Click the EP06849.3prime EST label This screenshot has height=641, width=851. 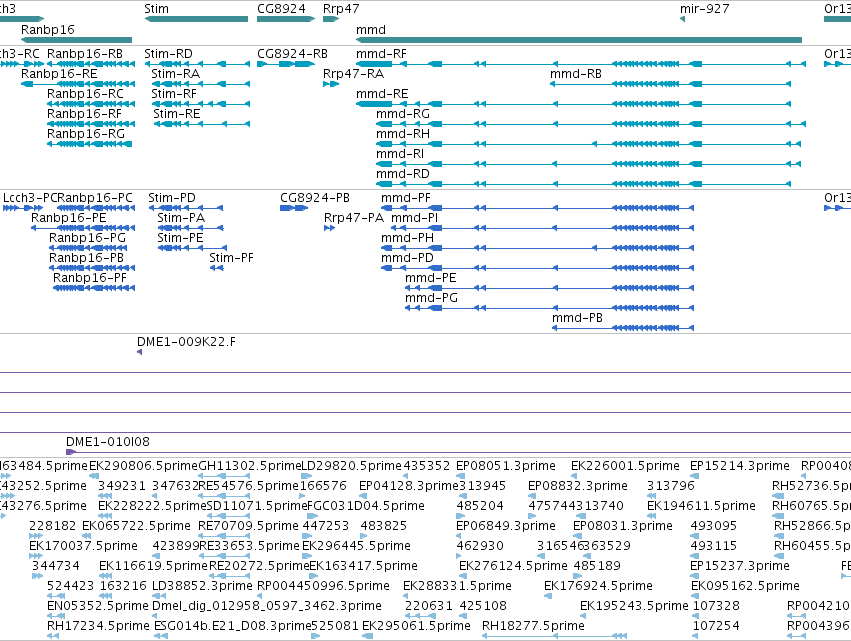coord(506,526)
